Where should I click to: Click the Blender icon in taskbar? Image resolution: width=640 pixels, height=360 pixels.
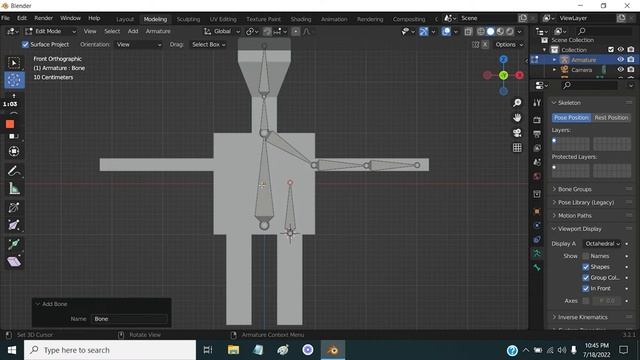click(x=333, y=350)
